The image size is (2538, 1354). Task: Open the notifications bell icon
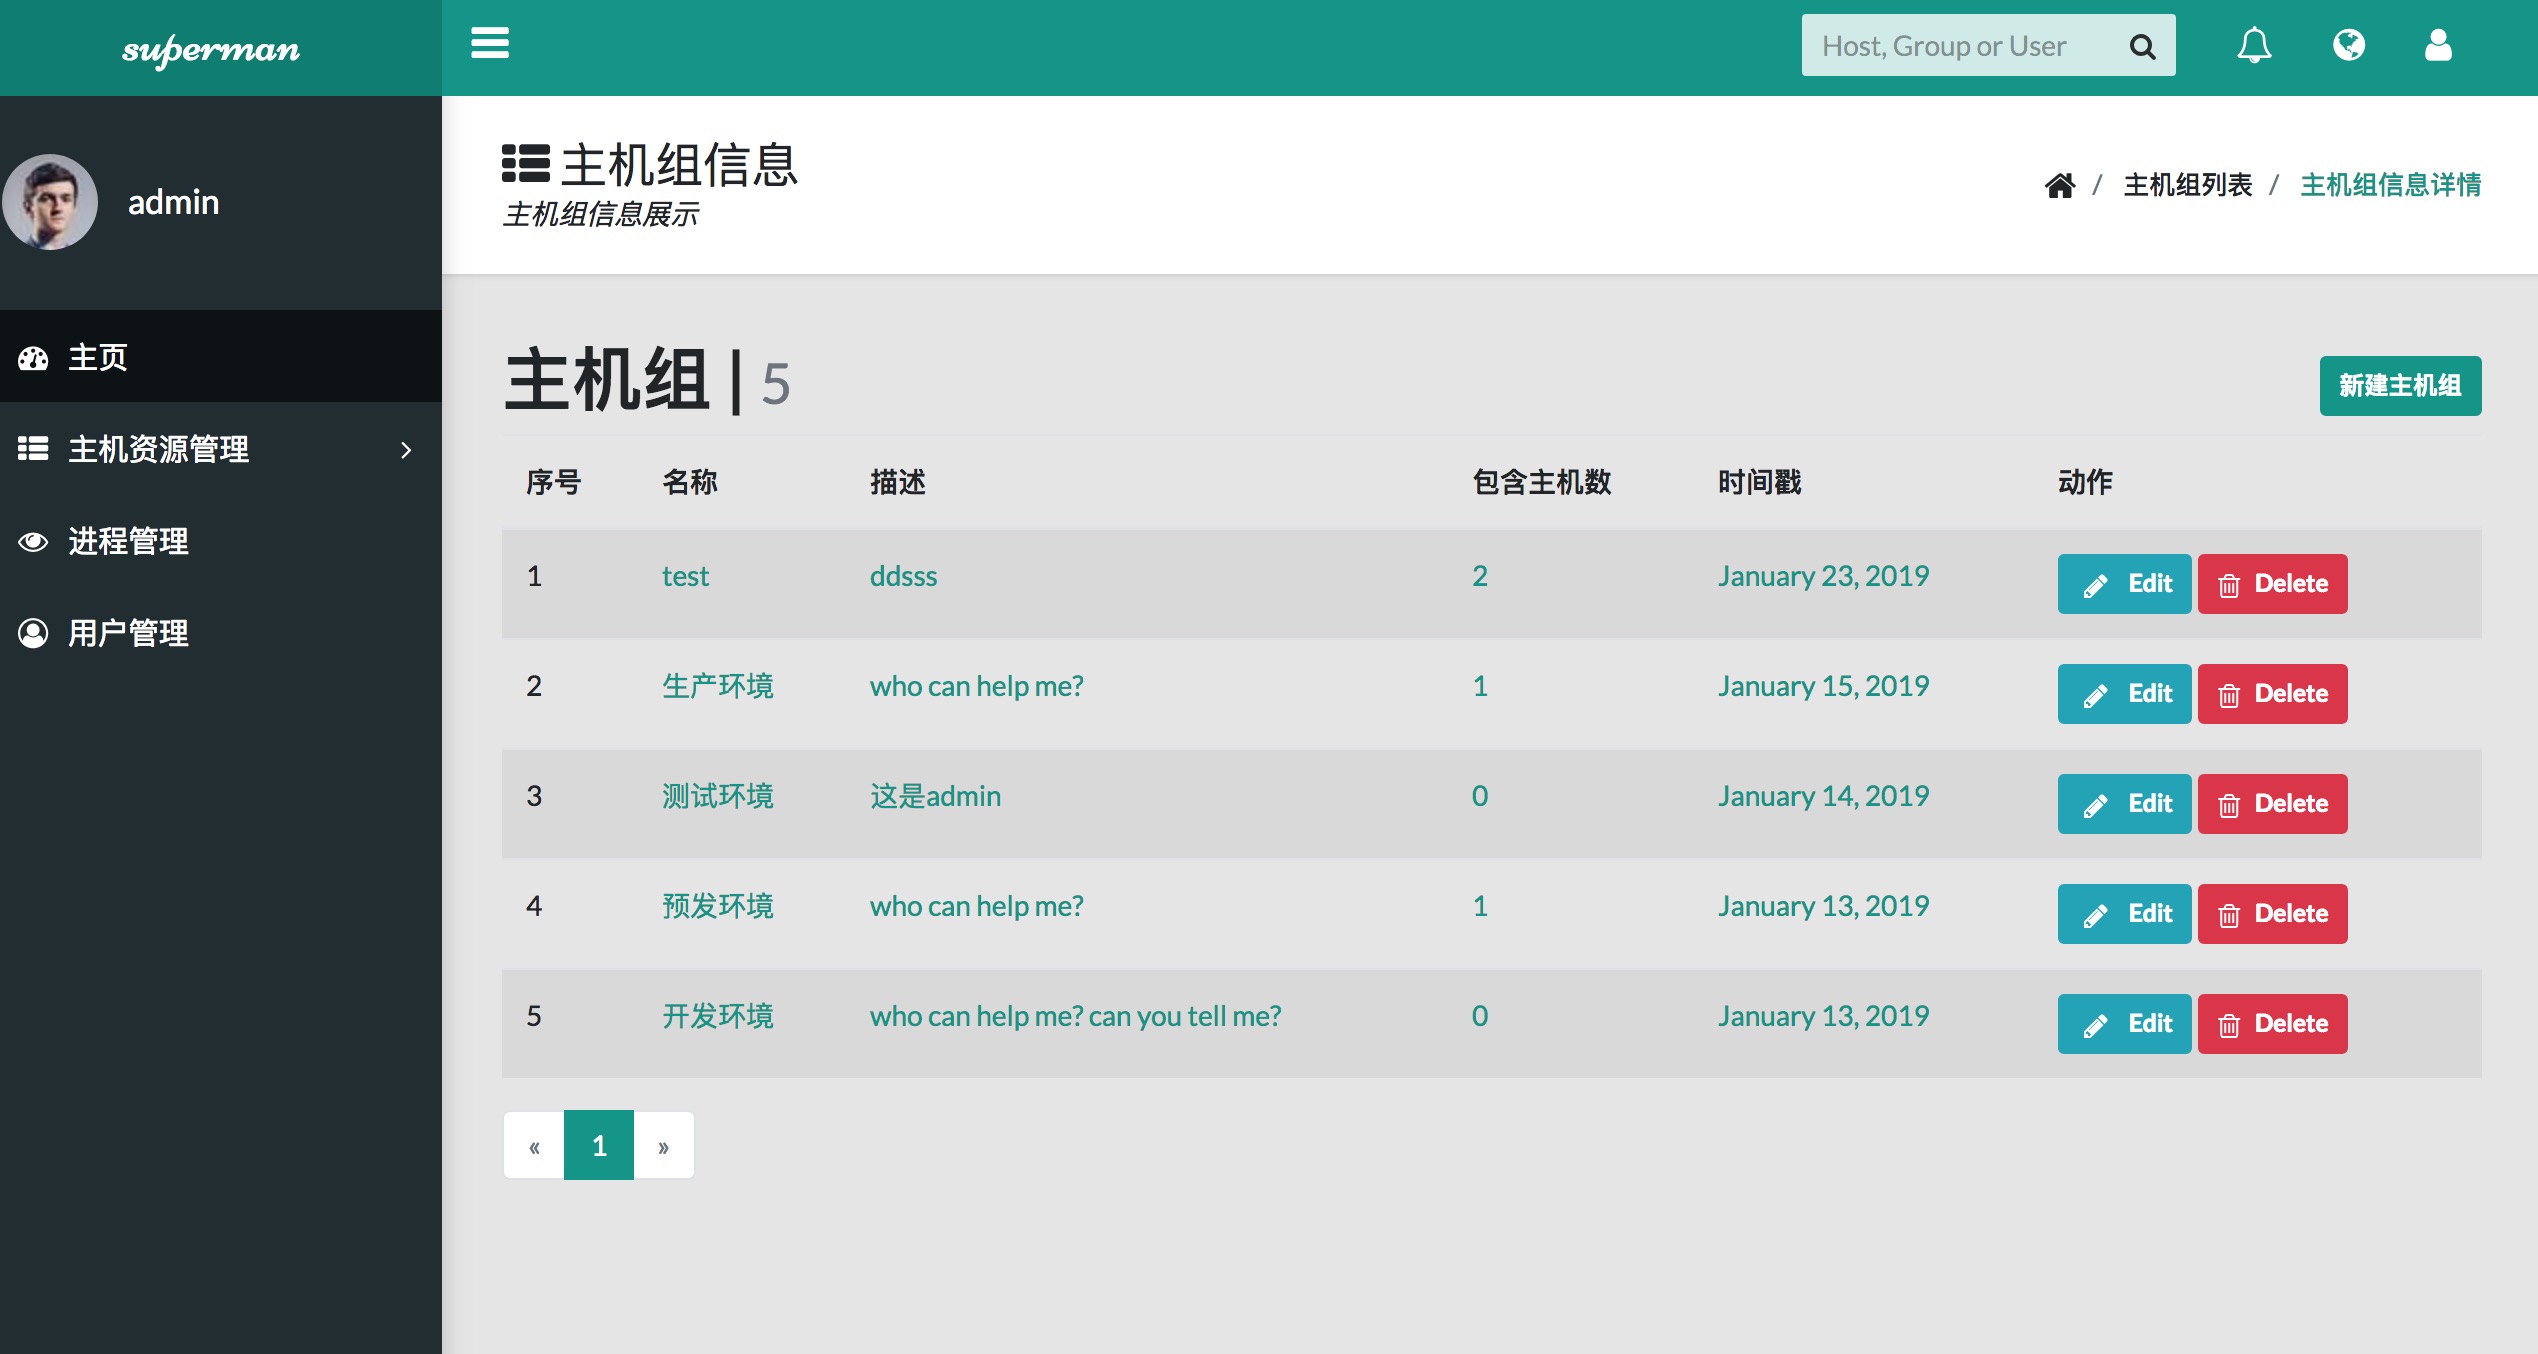tap(2254, 45)
